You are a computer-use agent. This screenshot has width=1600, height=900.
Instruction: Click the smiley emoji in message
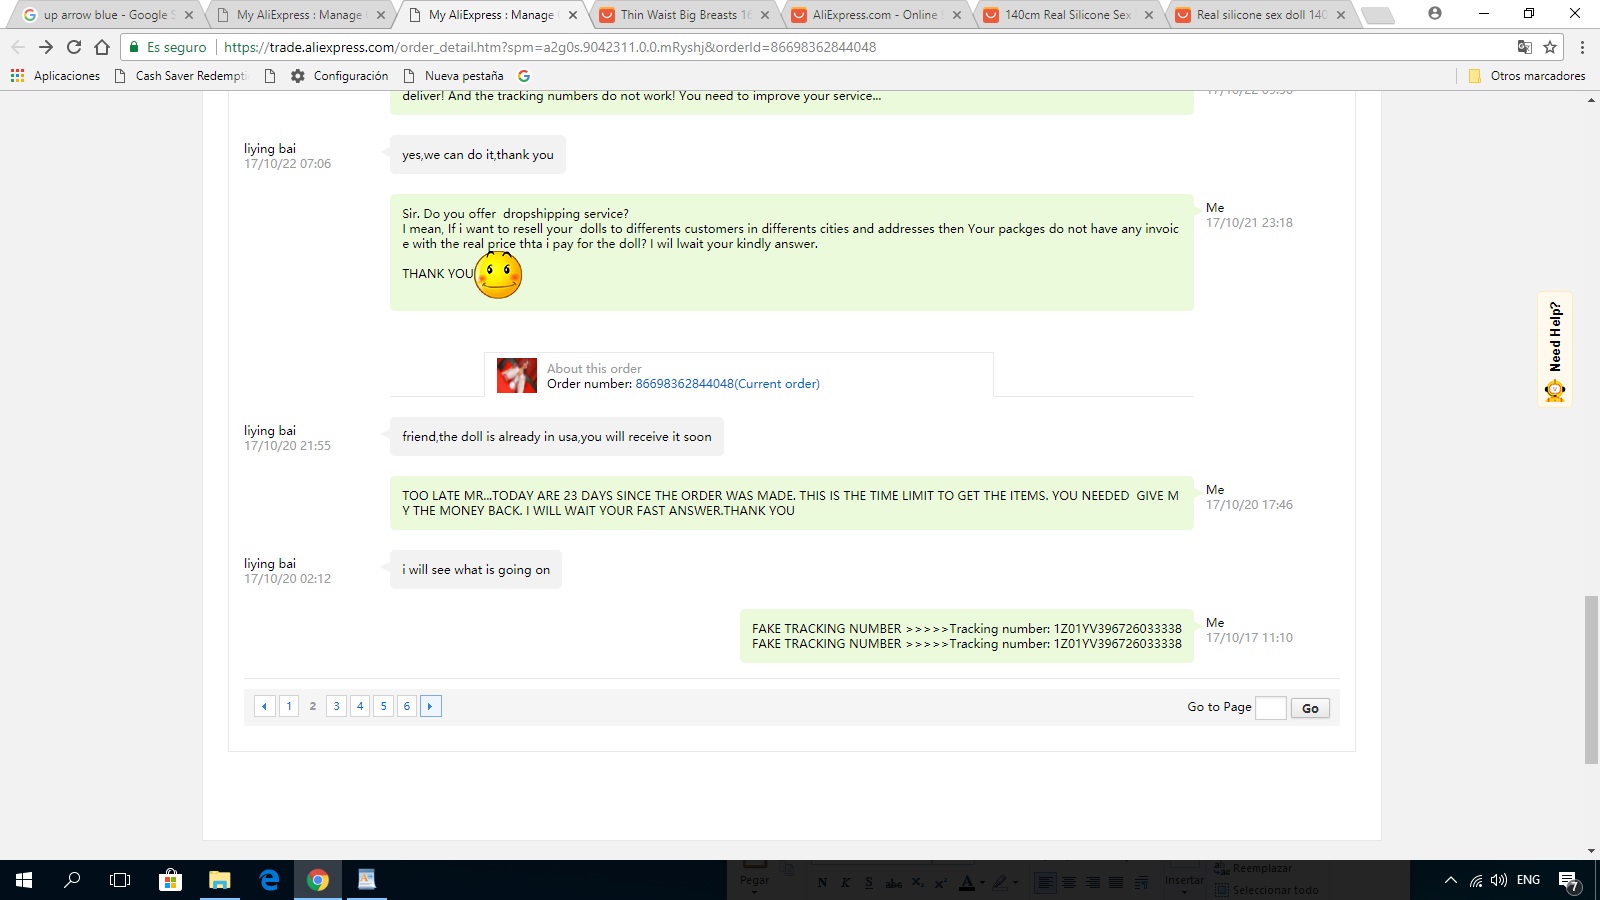pyautogui.click(x=498, y=274)
